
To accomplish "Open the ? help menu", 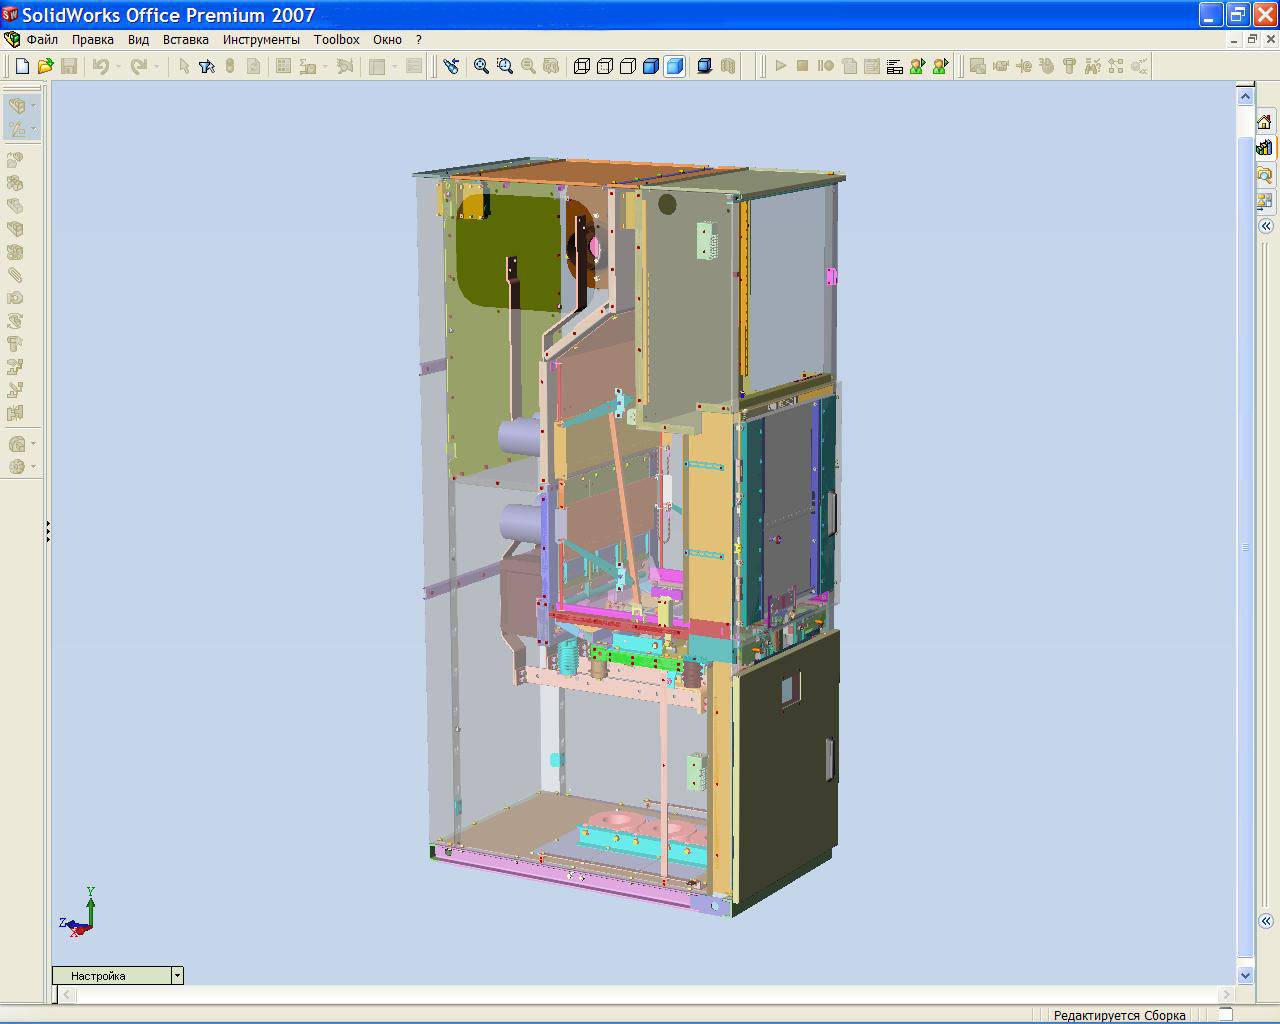I will [x=419, y=40].
